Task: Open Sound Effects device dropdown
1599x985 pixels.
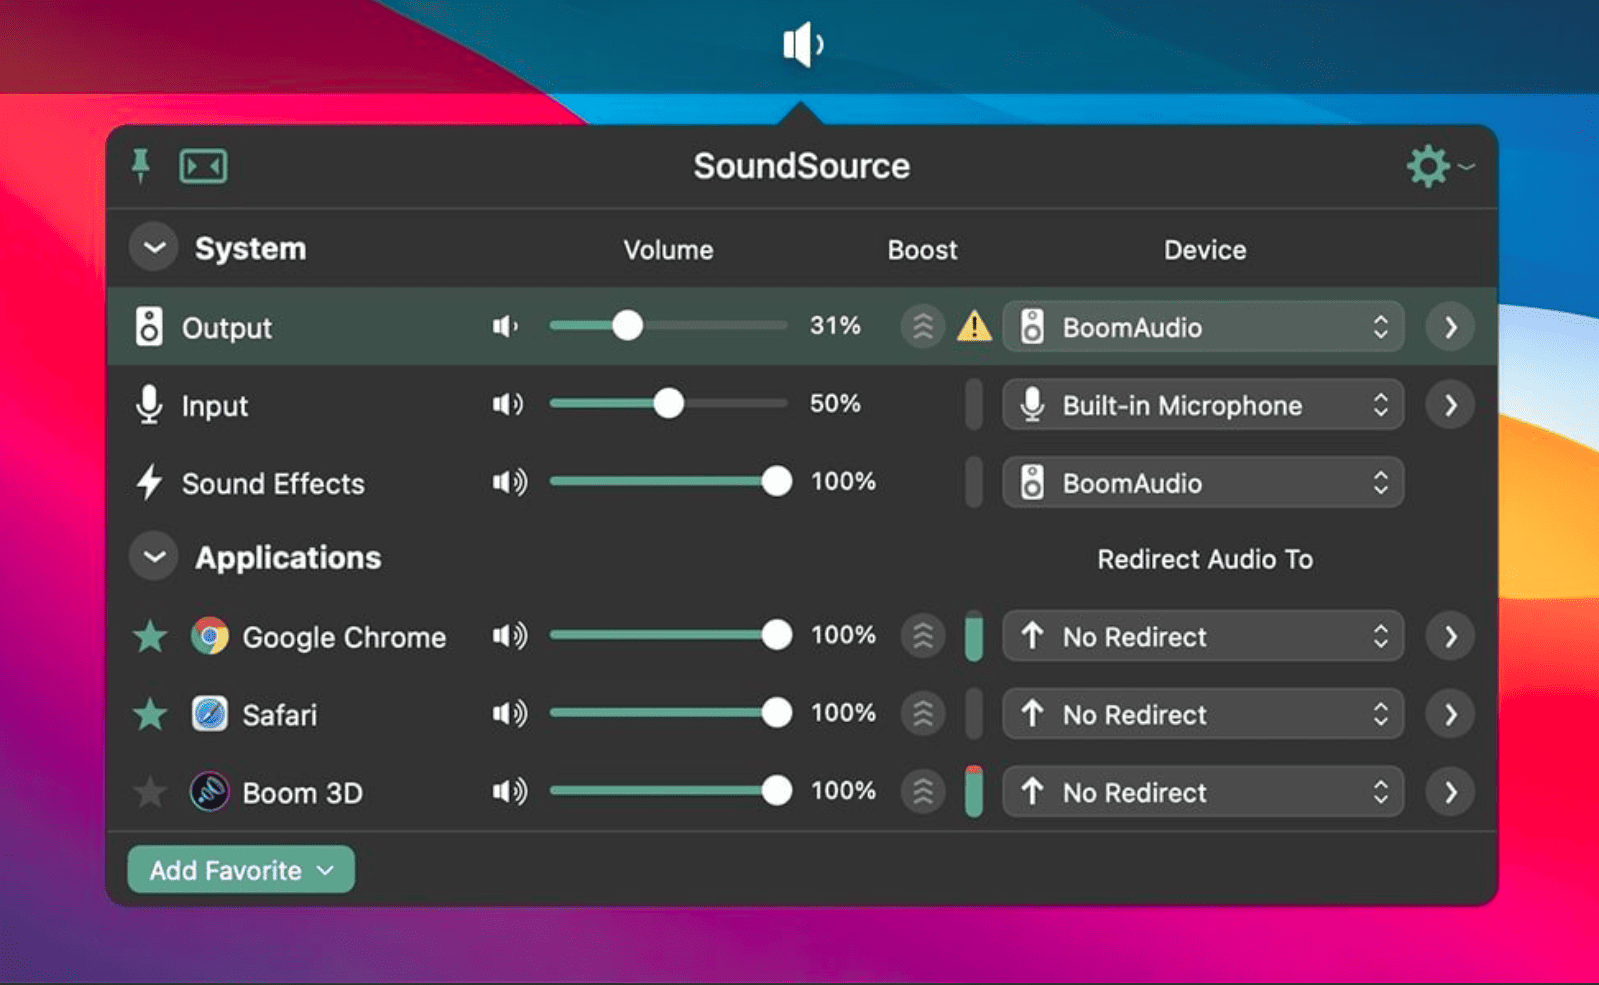Action: 1203,483
